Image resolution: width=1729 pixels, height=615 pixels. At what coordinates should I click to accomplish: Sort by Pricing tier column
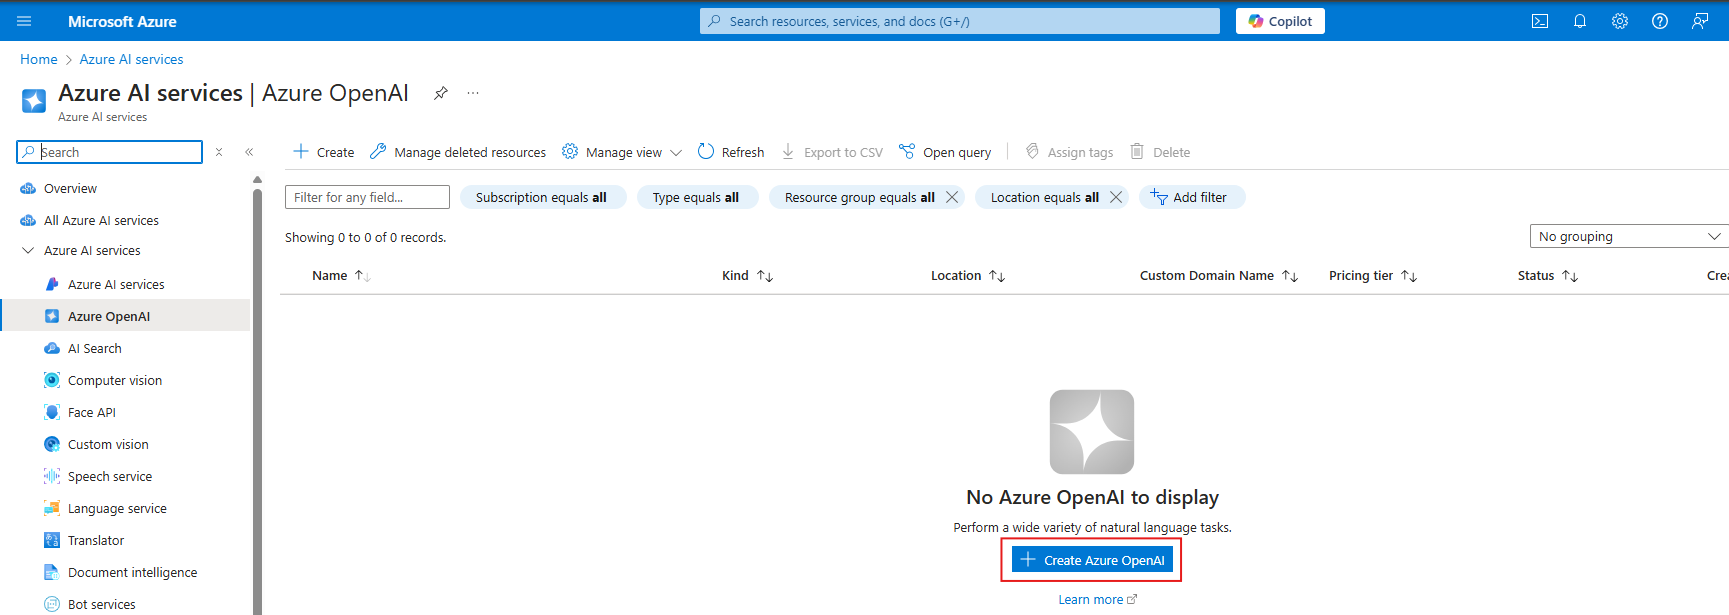click(x=1372, y=275)
